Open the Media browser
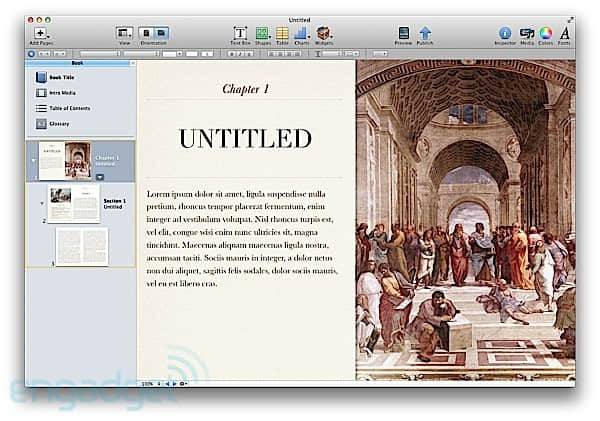This screenshot has height=421, width=600. pyautogui.click(x=527, y=34)
